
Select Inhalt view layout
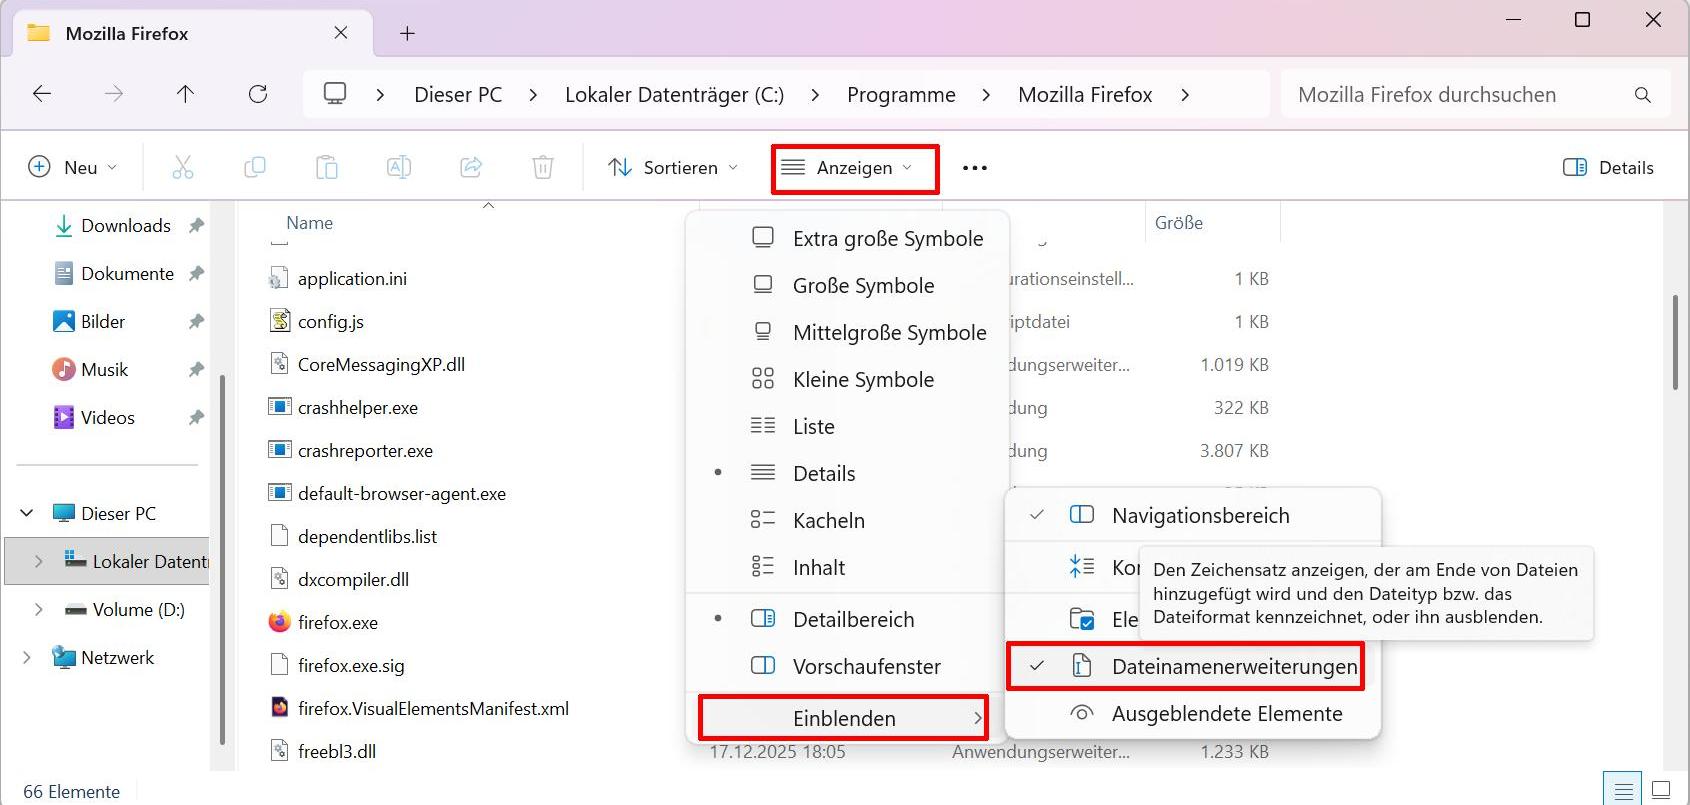847,568
